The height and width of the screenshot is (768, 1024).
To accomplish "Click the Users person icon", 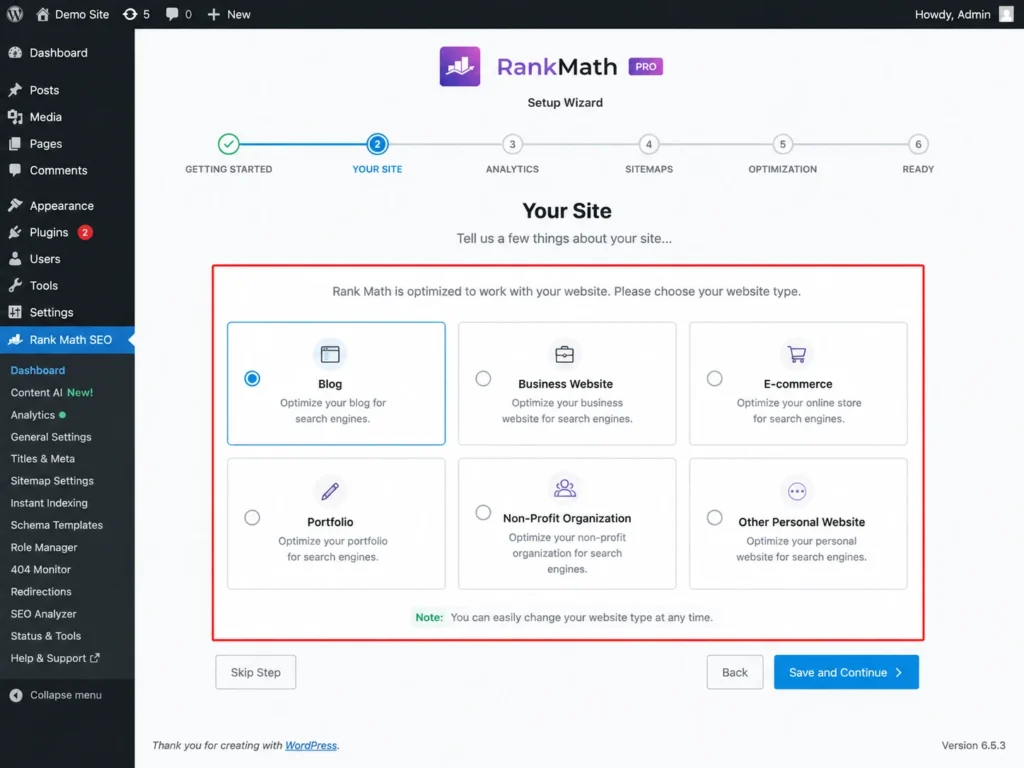I will click(x=15, y=259).
